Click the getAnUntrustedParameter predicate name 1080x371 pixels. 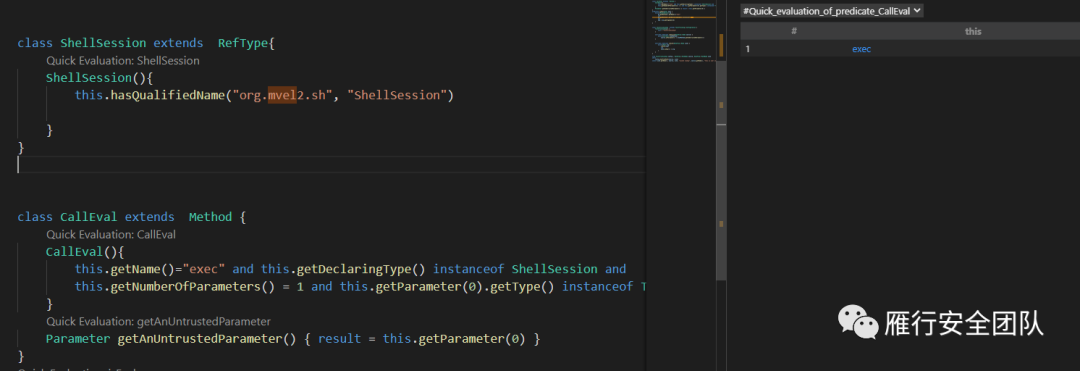196,339
